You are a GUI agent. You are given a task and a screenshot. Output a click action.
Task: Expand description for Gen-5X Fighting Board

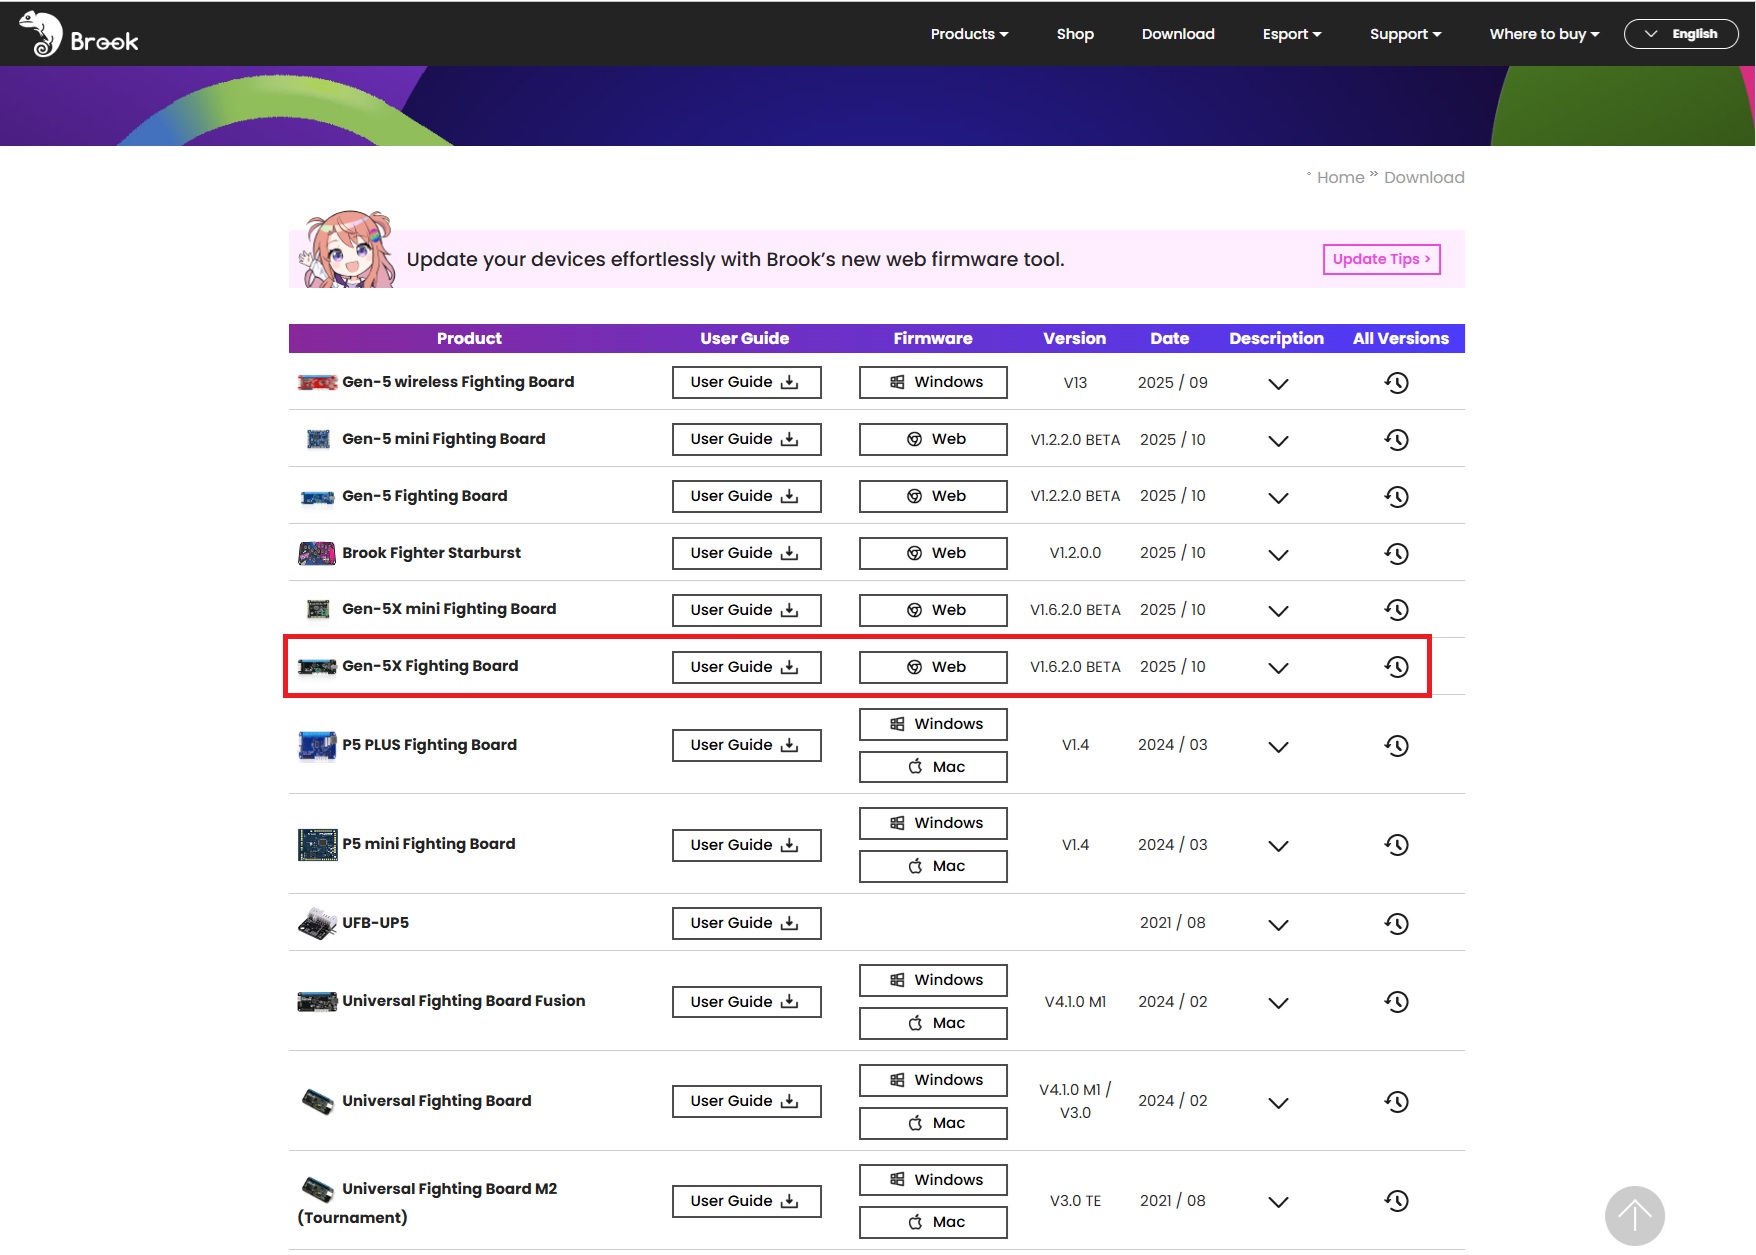[1278, 668]
